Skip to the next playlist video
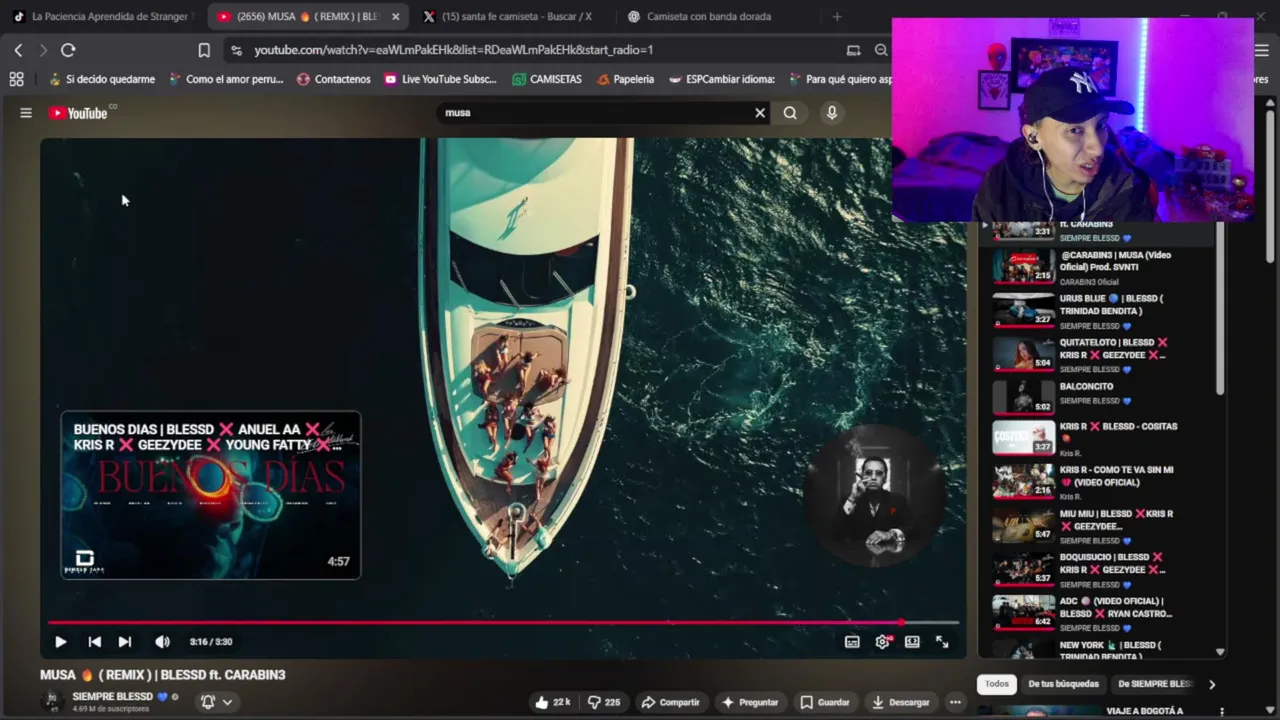Image resolution: width=1280 pixels, height=720 pixels. pos(124,642)
